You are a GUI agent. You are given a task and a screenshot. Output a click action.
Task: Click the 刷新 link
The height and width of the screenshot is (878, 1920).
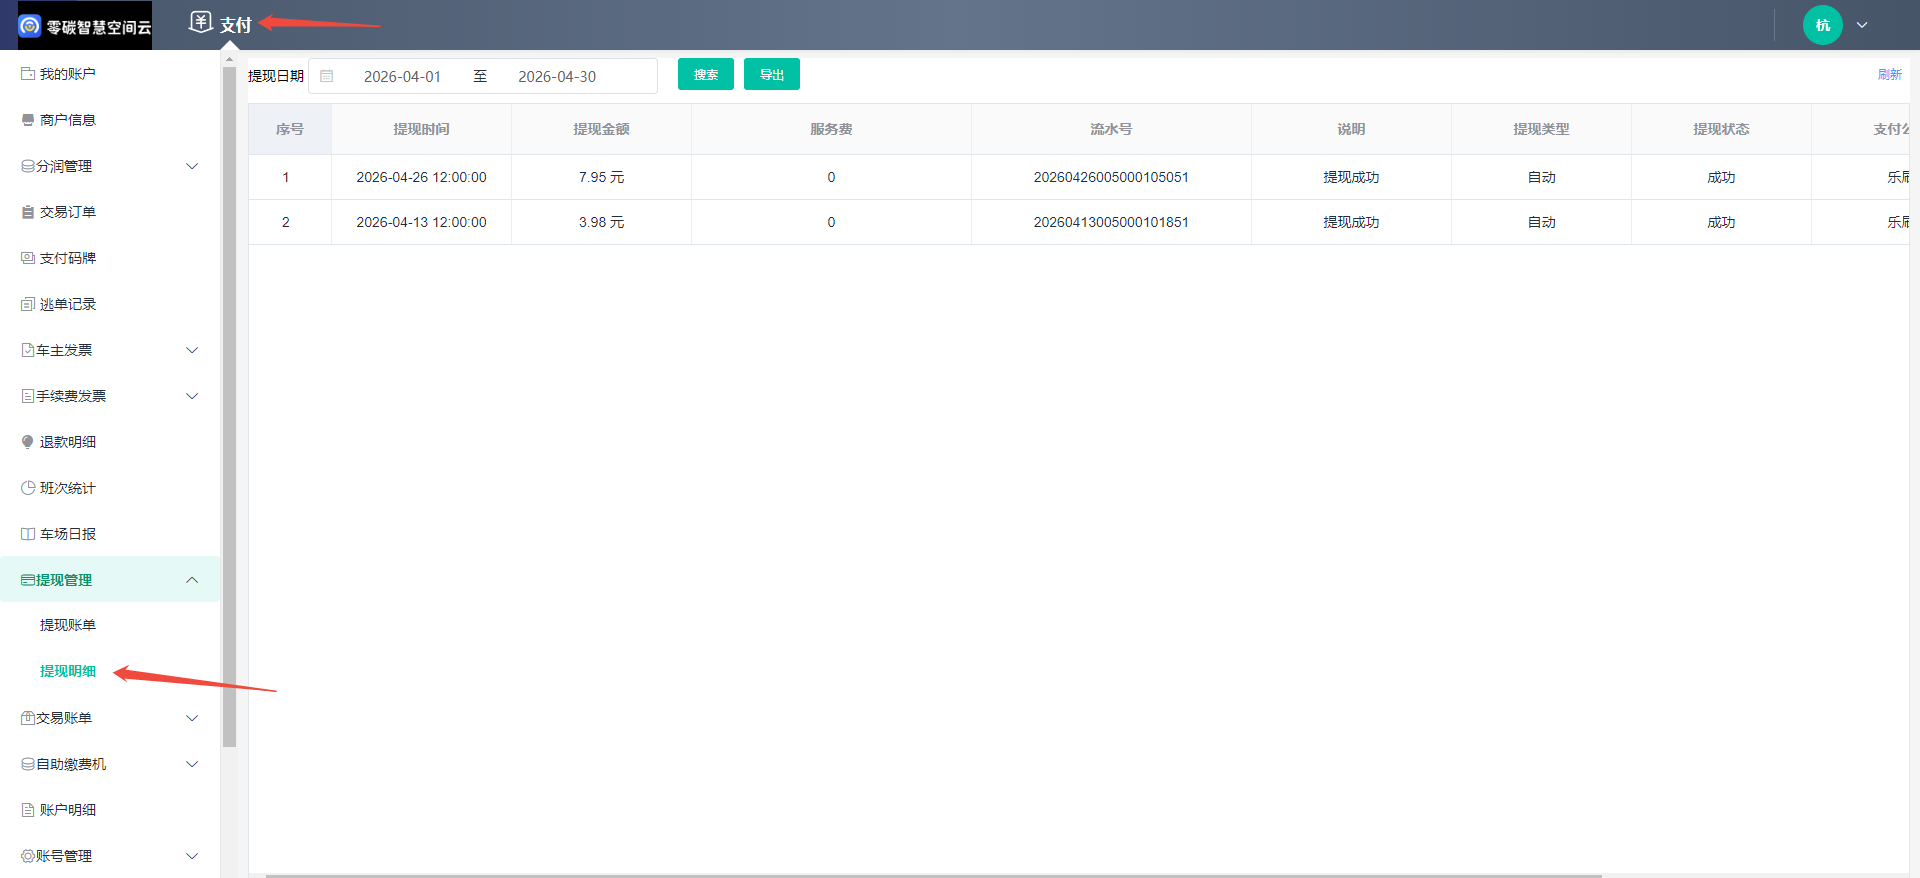(1889, 75)
